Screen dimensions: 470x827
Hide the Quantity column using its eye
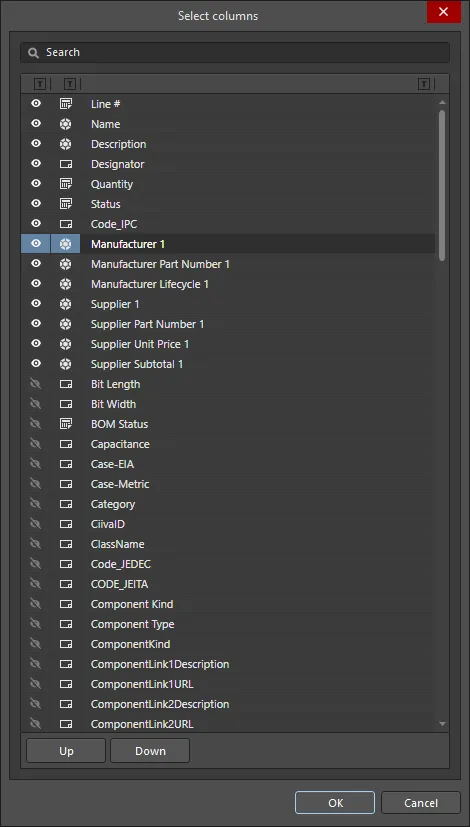(36, 184)
